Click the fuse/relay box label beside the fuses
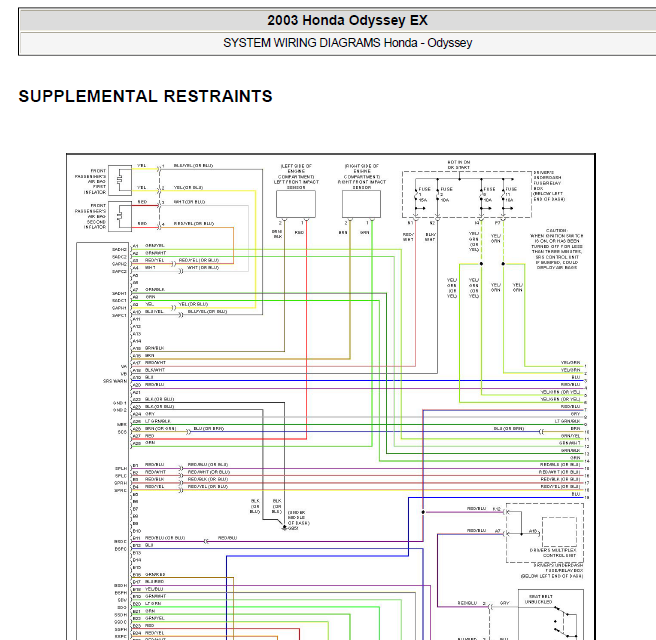The height and width of the screenshot is (640, 656). pos(549,186)
